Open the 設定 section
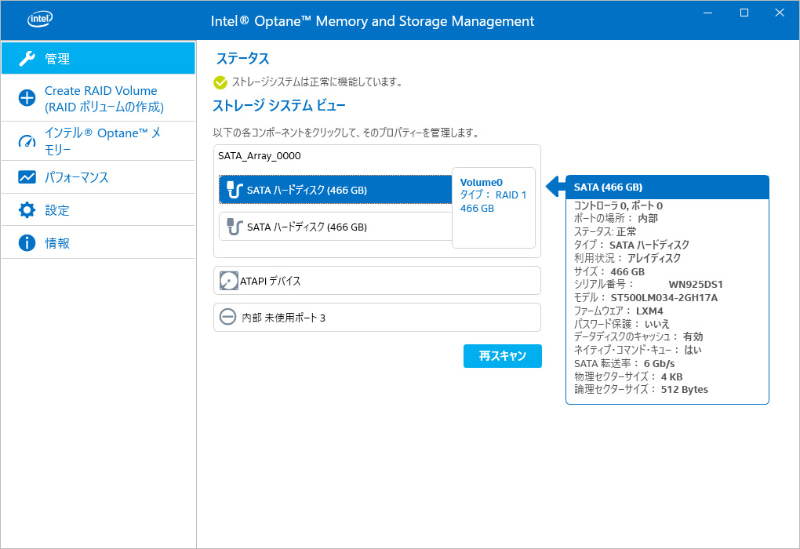This screenshot has height=549, width=800. coord(98,210)
